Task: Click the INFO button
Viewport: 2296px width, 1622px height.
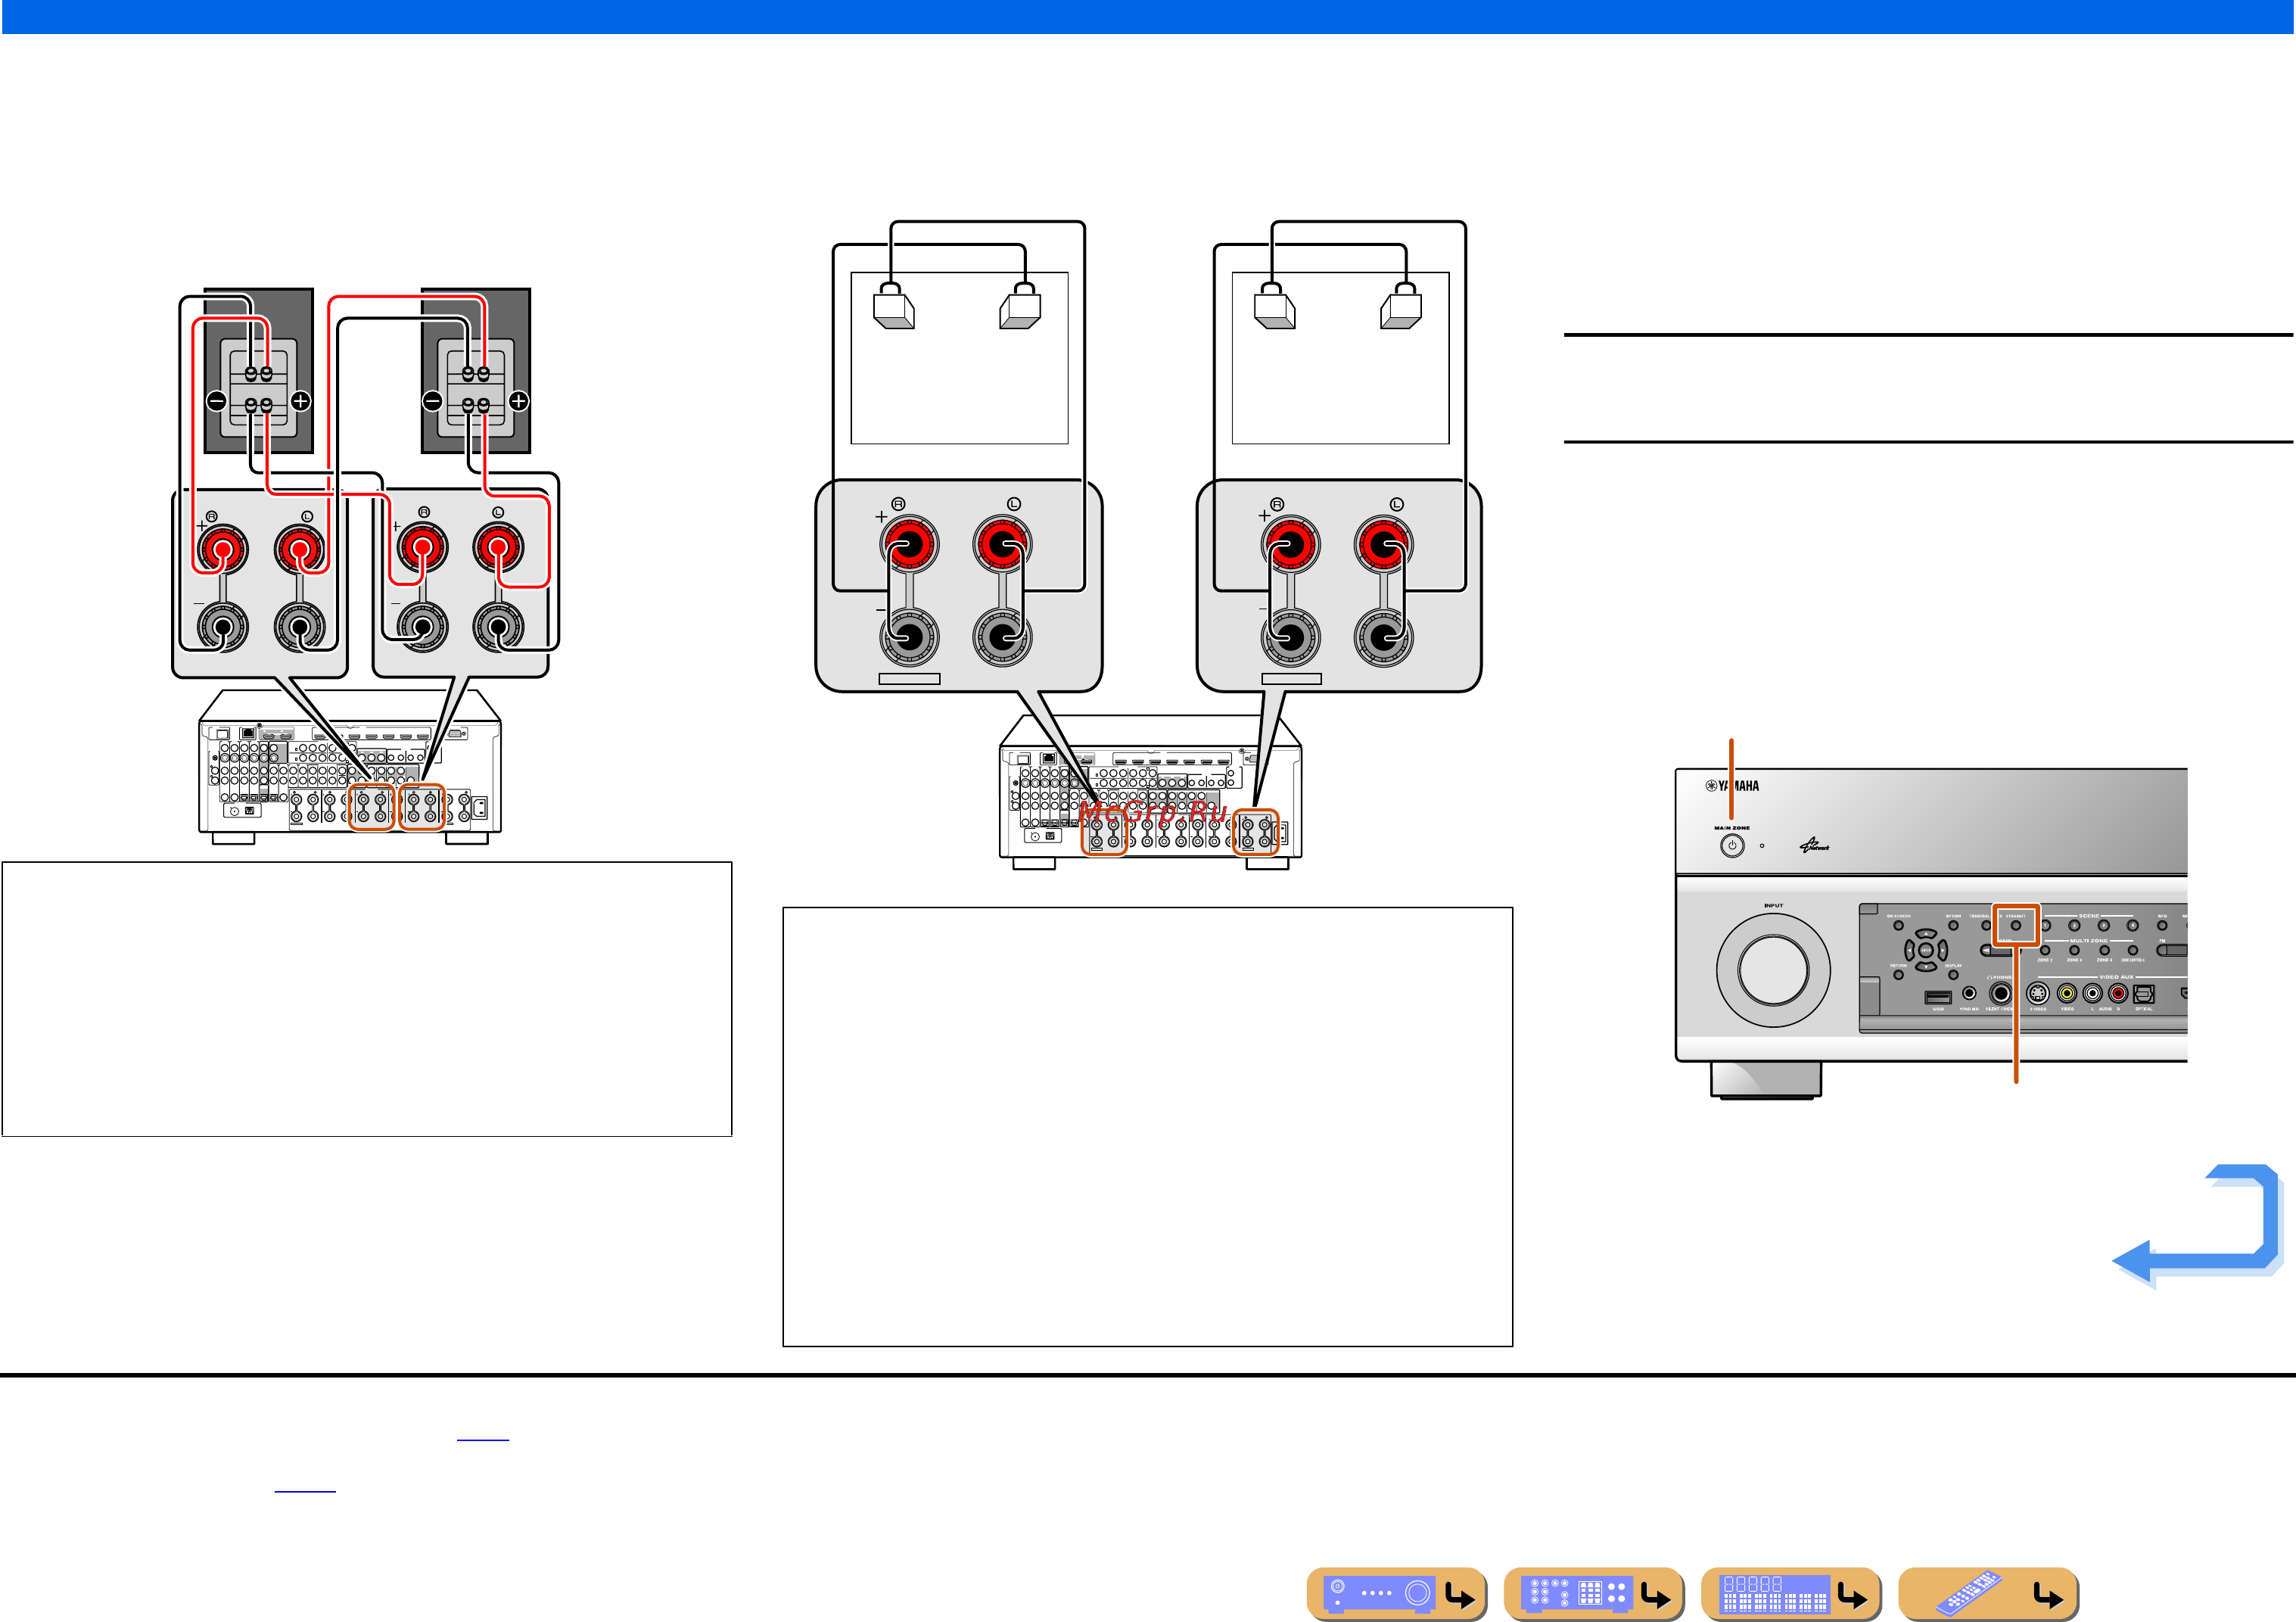Action: (2163, 925)
